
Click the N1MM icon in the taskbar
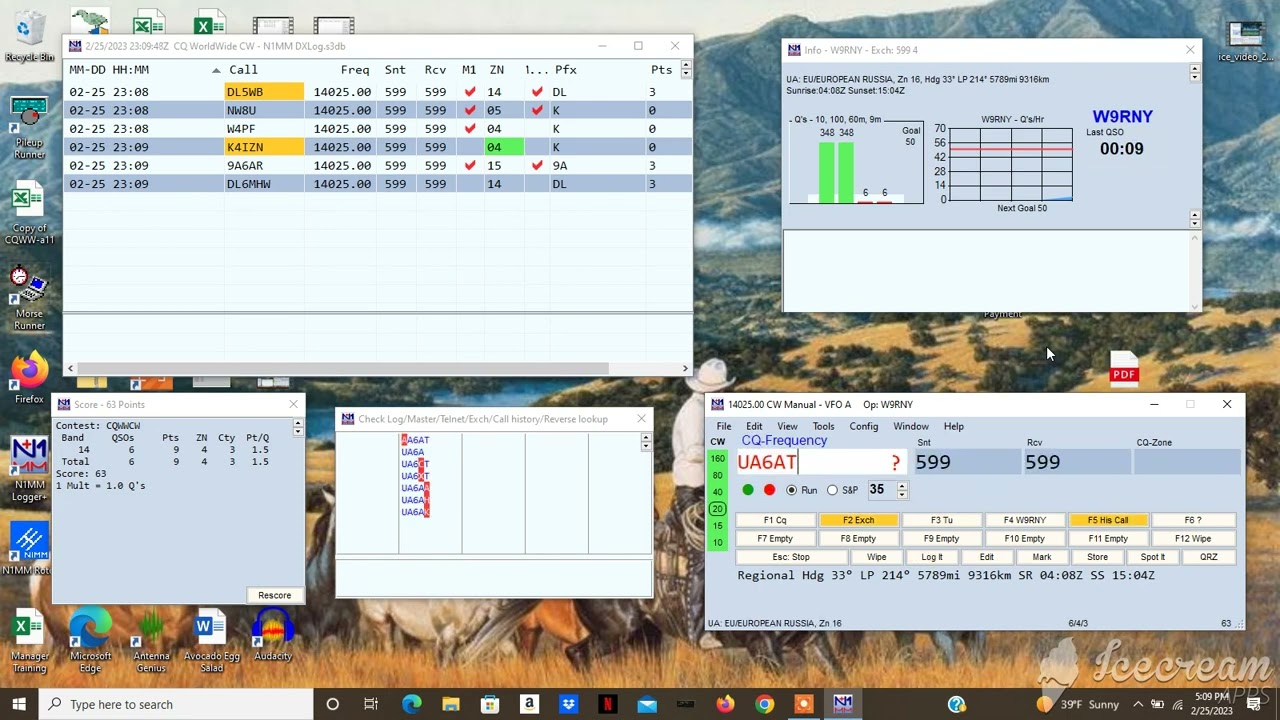[842, 704]
